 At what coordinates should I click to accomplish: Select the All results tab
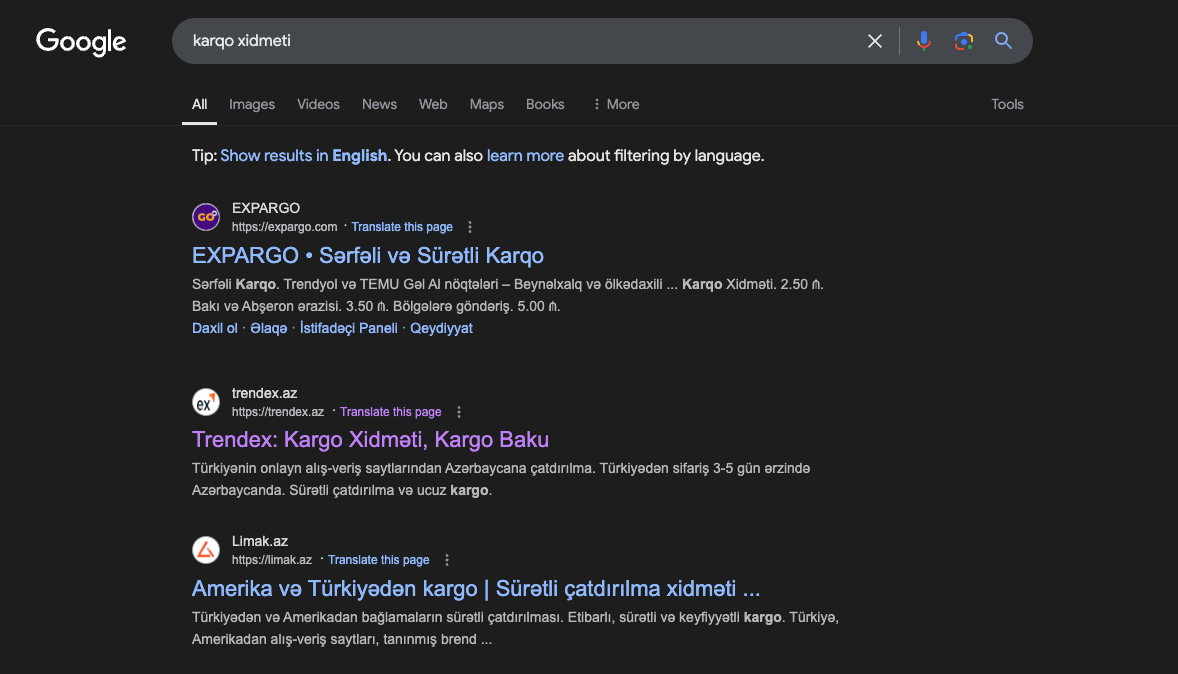tap(199, 104)
